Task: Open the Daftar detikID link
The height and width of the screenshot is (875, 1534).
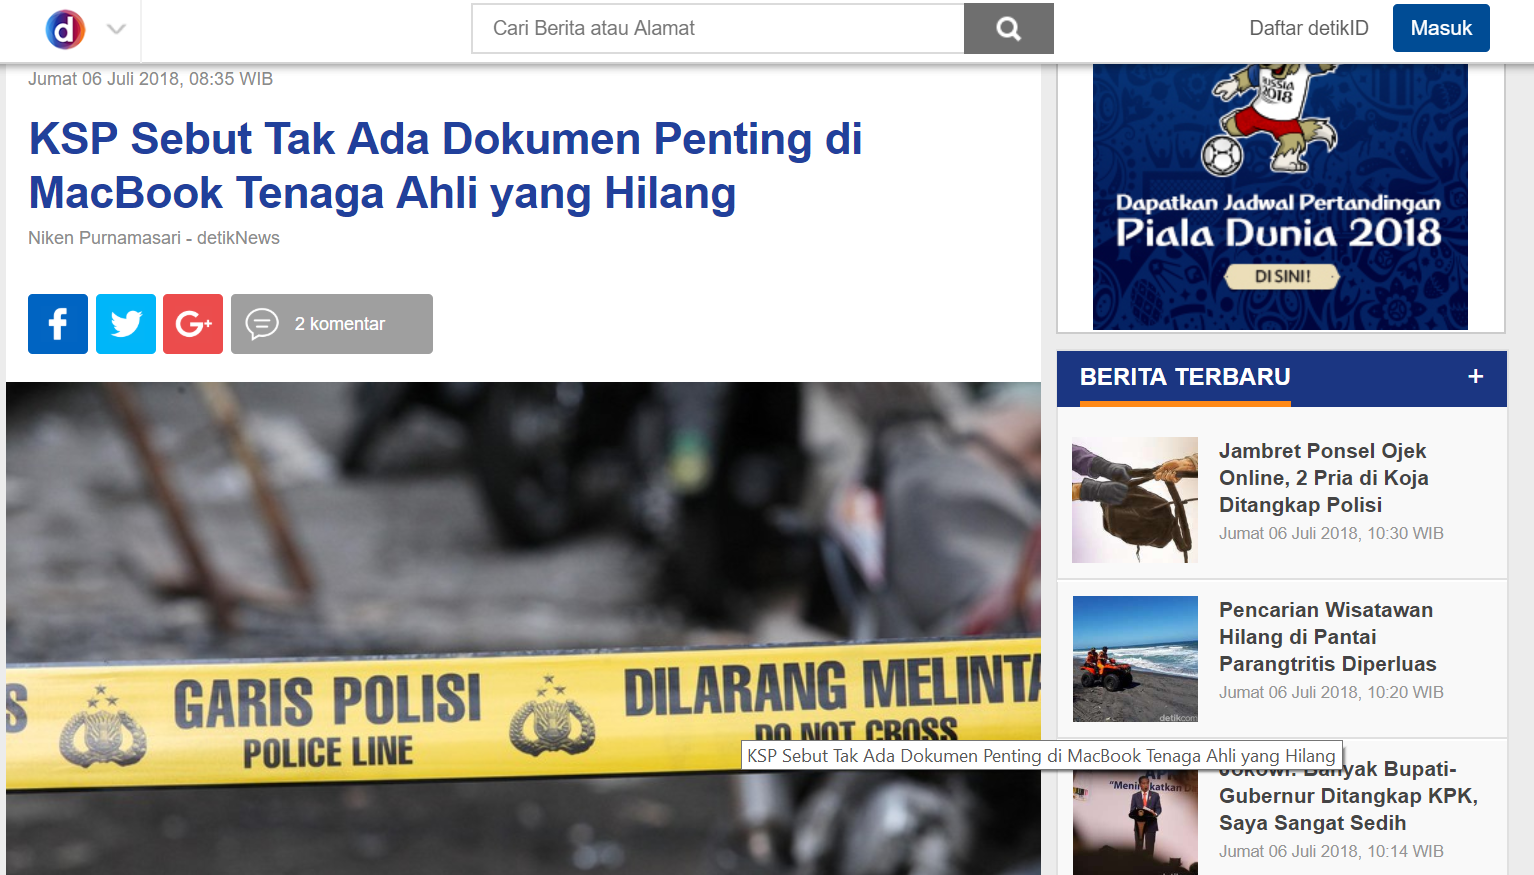Action: coord(1308,28)
